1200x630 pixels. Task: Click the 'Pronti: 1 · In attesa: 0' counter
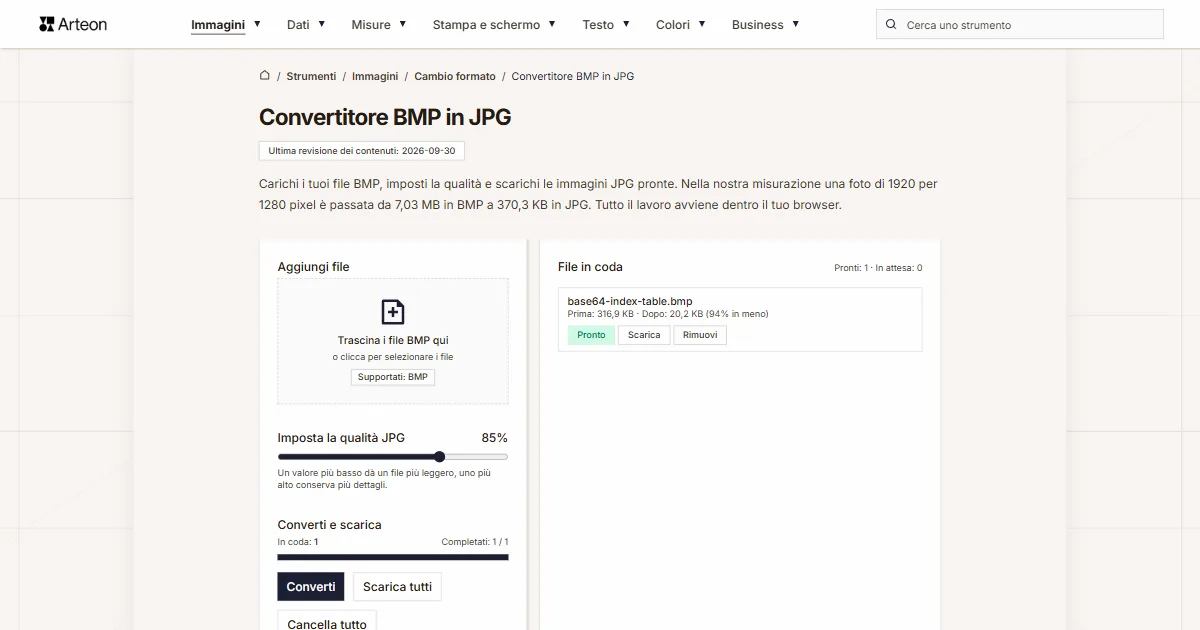878,268
